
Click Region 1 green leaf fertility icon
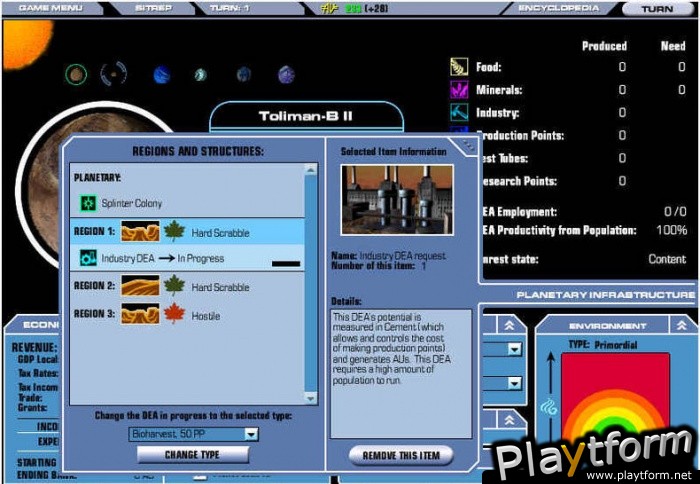tap(174, 231)
